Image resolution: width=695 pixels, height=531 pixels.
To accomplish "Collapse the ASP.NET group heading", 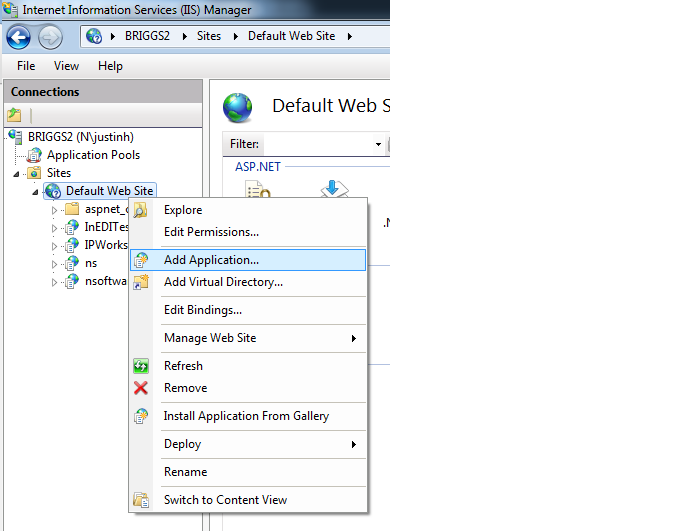I will 258,167.
